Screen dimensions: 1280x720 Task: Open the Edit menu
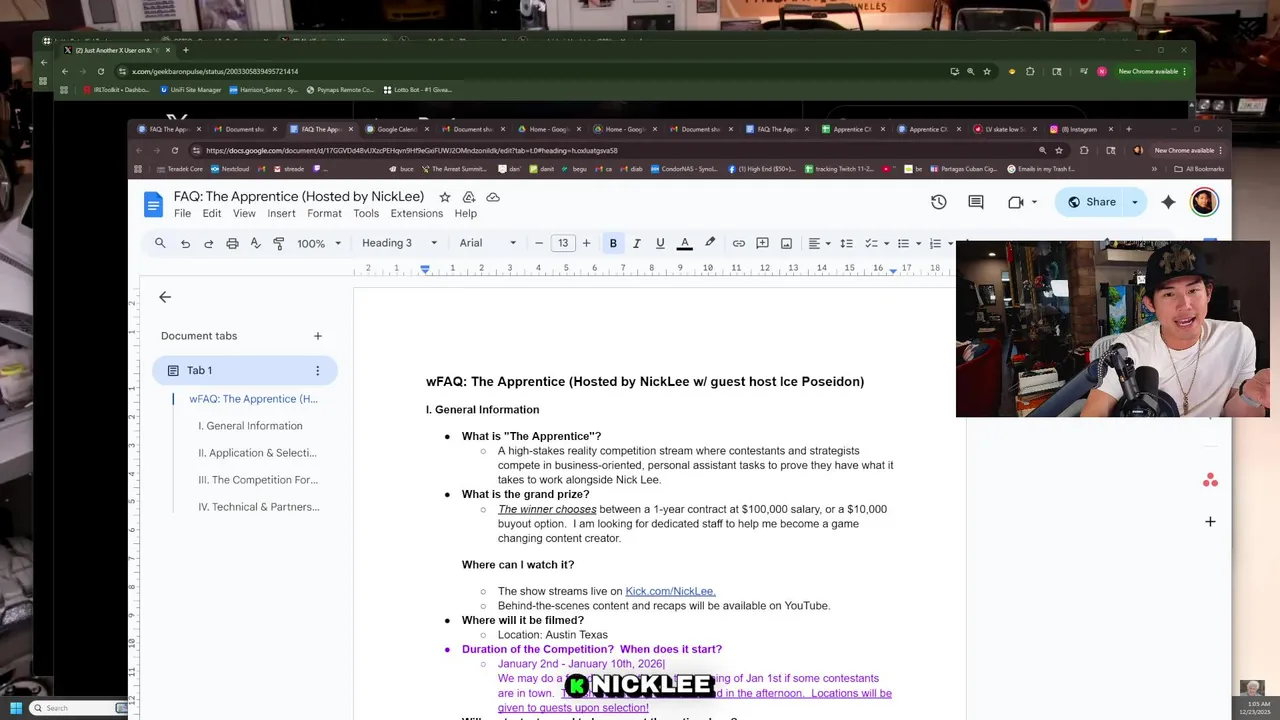[x=212, y=214]
